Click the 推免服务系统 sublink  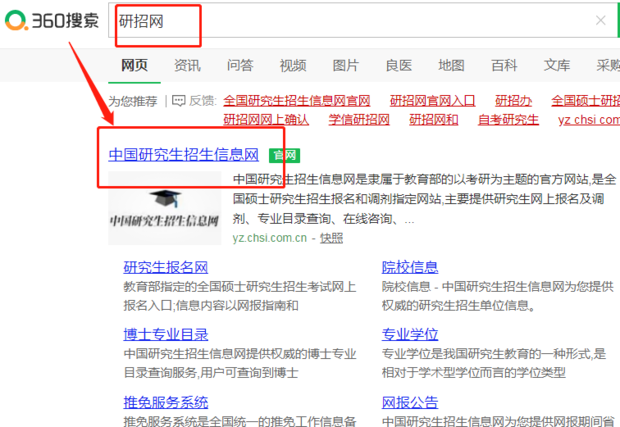click(x=166, y=402)
